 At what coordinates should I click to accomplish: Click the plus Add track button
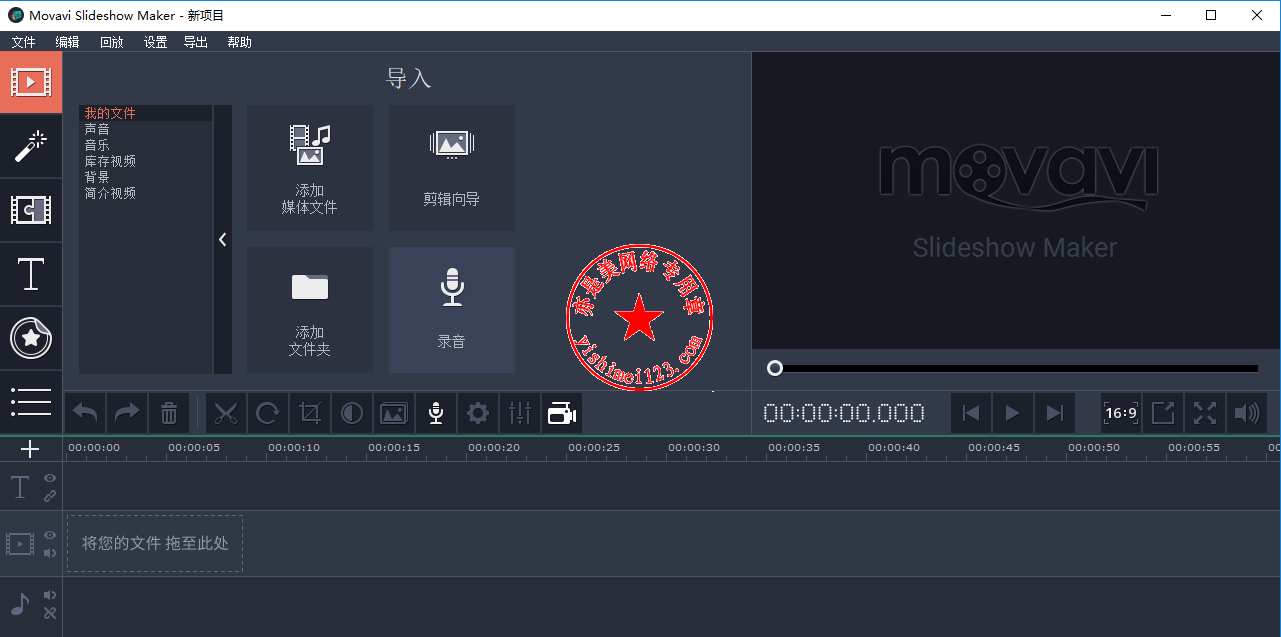(x=30, y=449)
